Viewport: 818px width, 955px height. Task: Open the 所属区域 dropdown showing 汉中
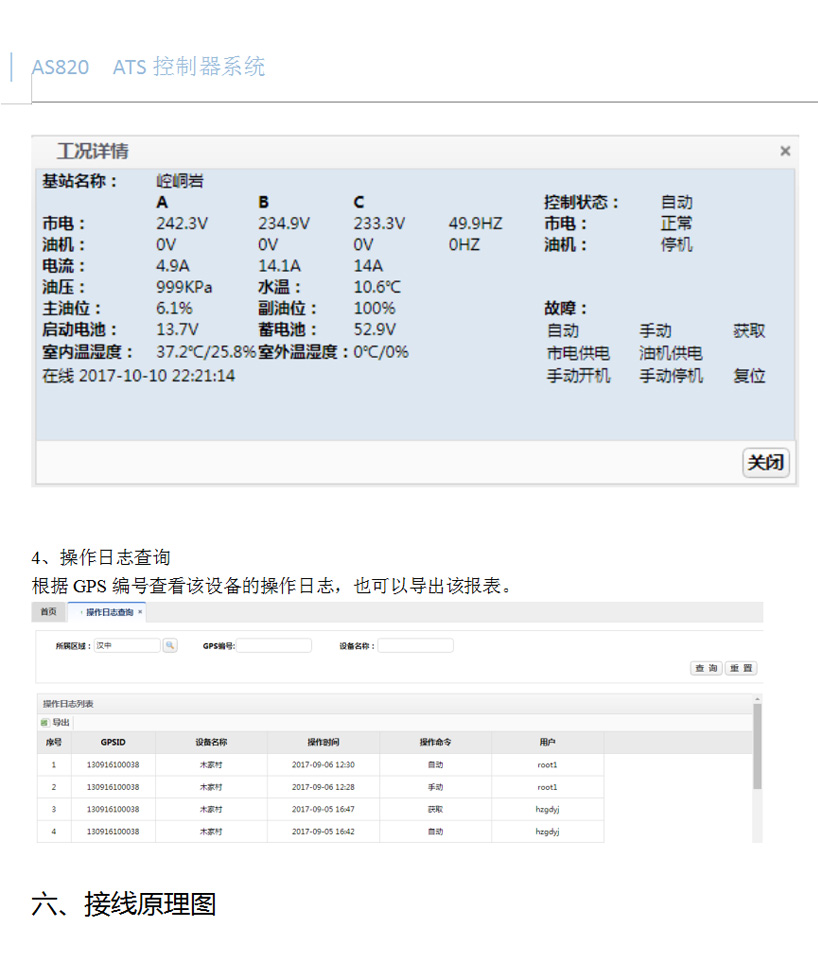128,645
